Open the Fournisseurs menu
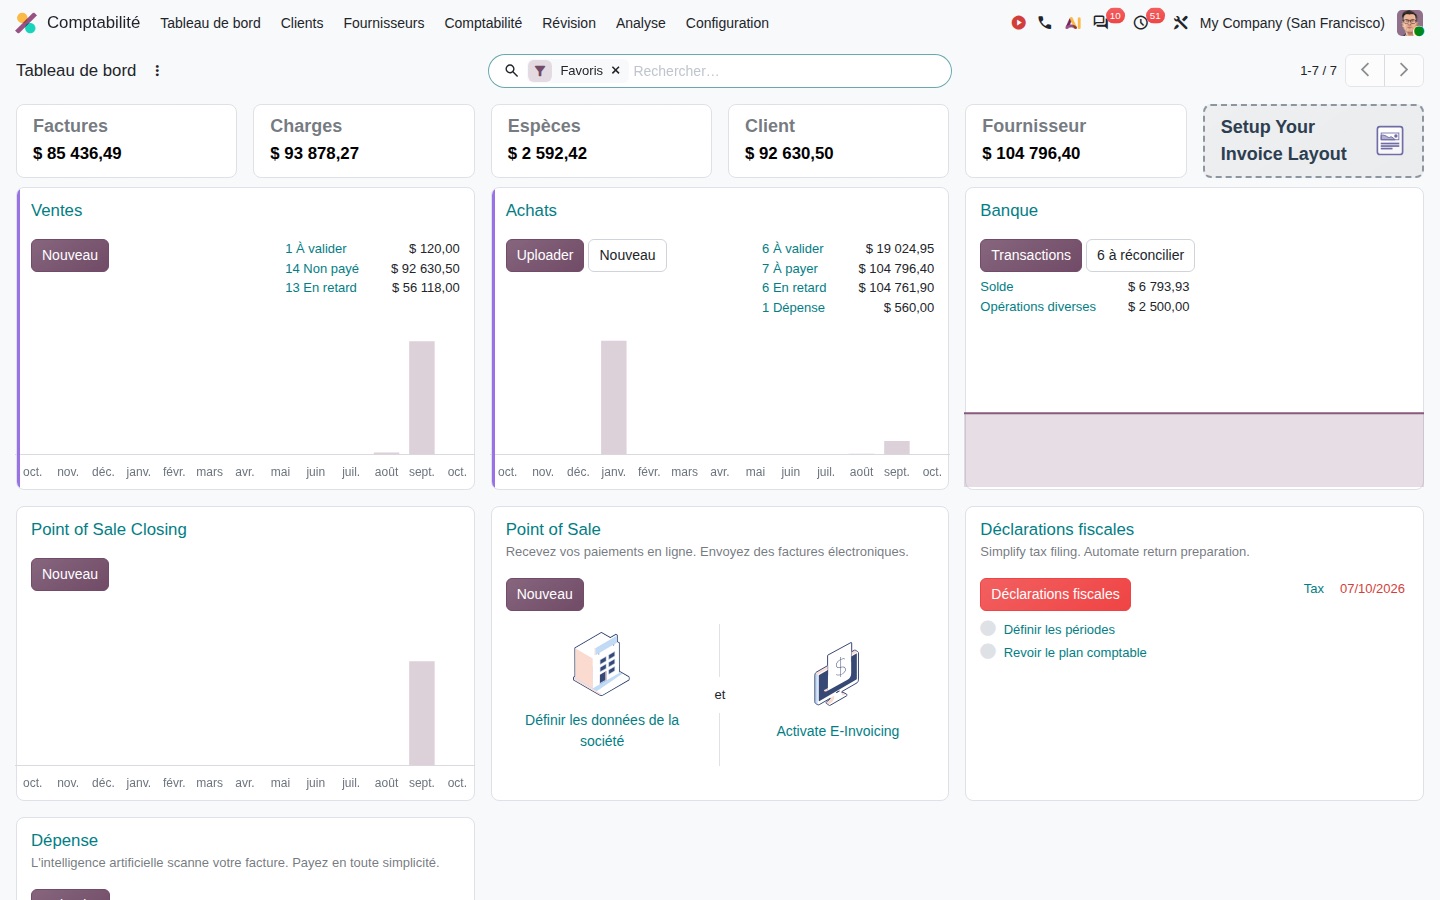The image size is (1440, 900). click(x=384, y=23)
